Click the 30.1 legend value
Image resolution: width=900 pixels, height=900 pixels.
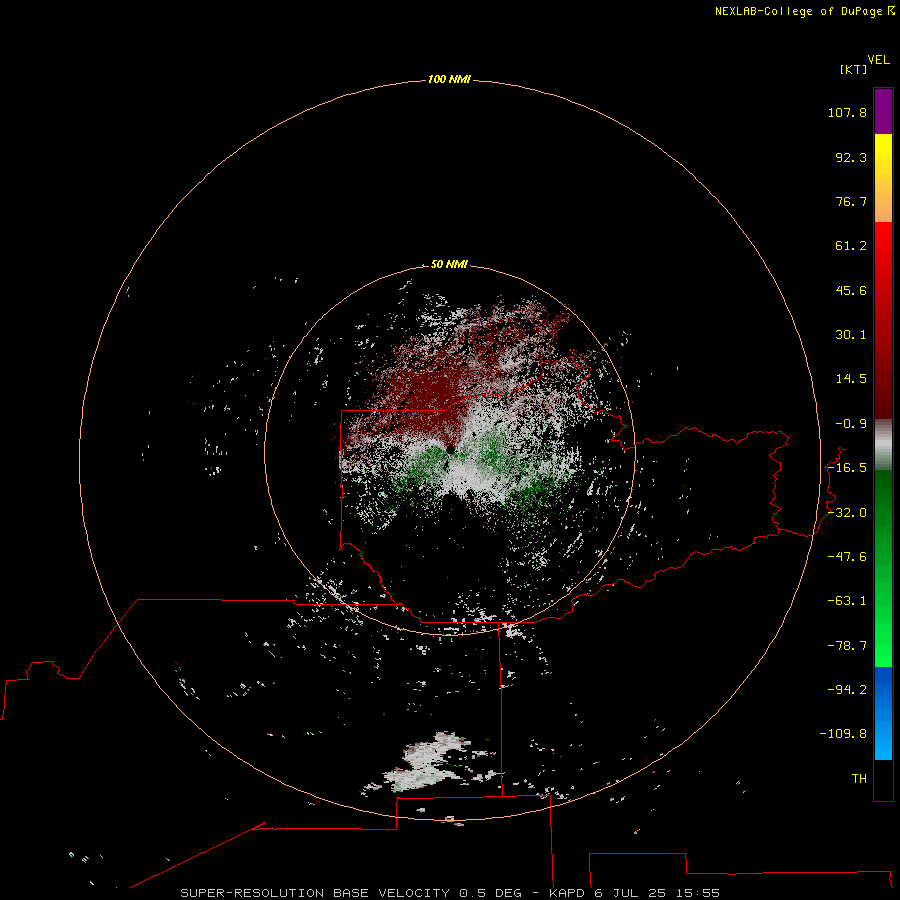click(851, 335)
